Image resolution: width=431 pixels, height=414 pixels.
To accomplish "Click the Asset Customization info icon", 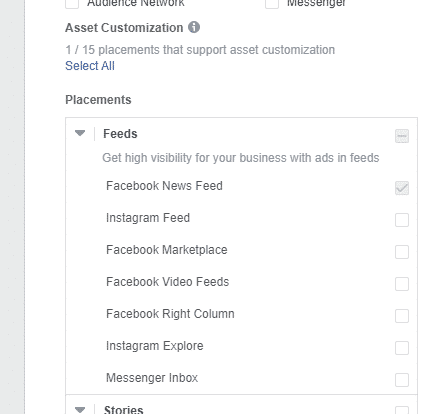I will pos(194,27).
